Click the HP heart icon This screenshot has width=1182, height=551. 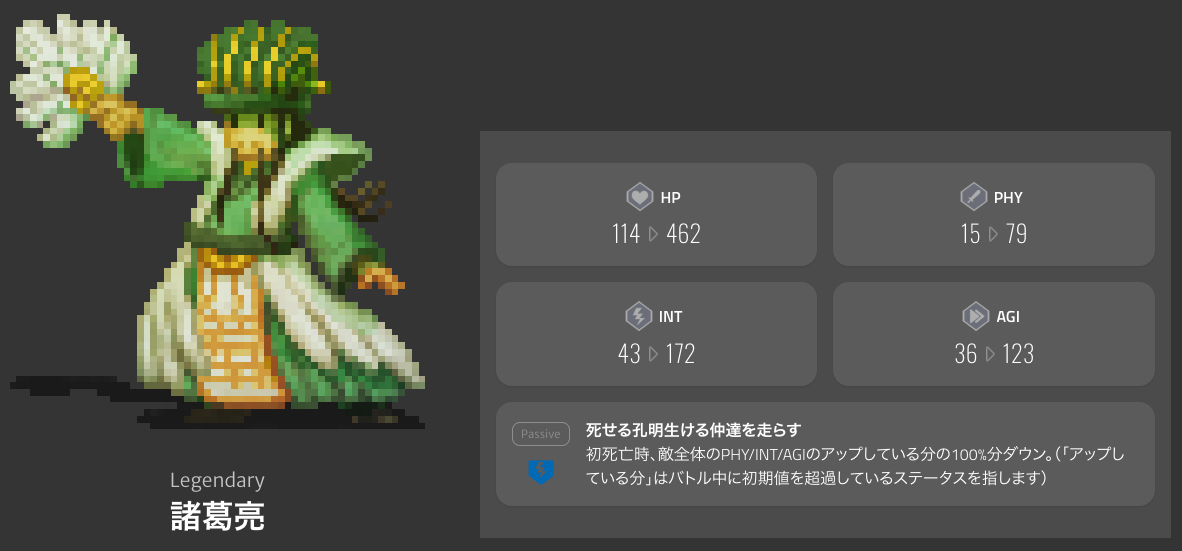[639, 197]
